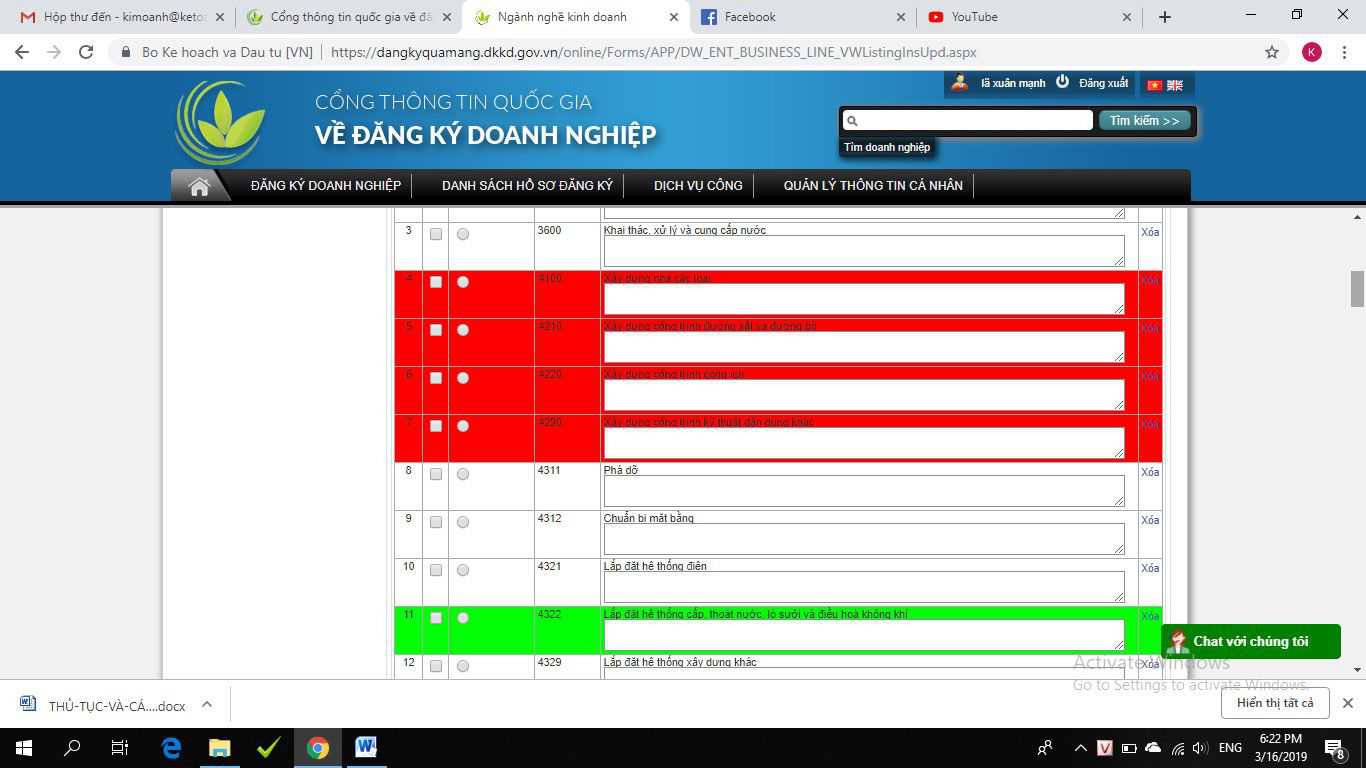Open the ĐĂNG KÝ DOANH NGHIỆP menu
The height and width of the screenshot is (768, 1366).
326,186
